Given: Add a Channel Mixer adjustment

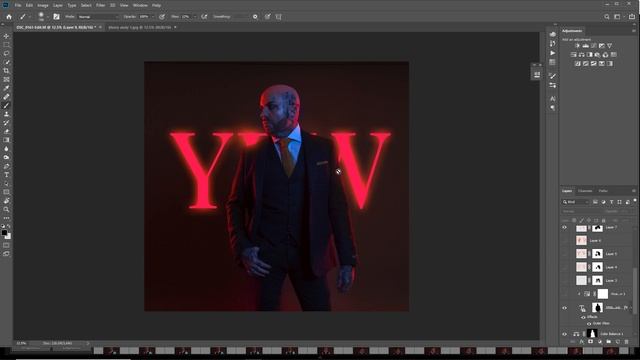Looking at the screenshot, I should pos(605,55).
